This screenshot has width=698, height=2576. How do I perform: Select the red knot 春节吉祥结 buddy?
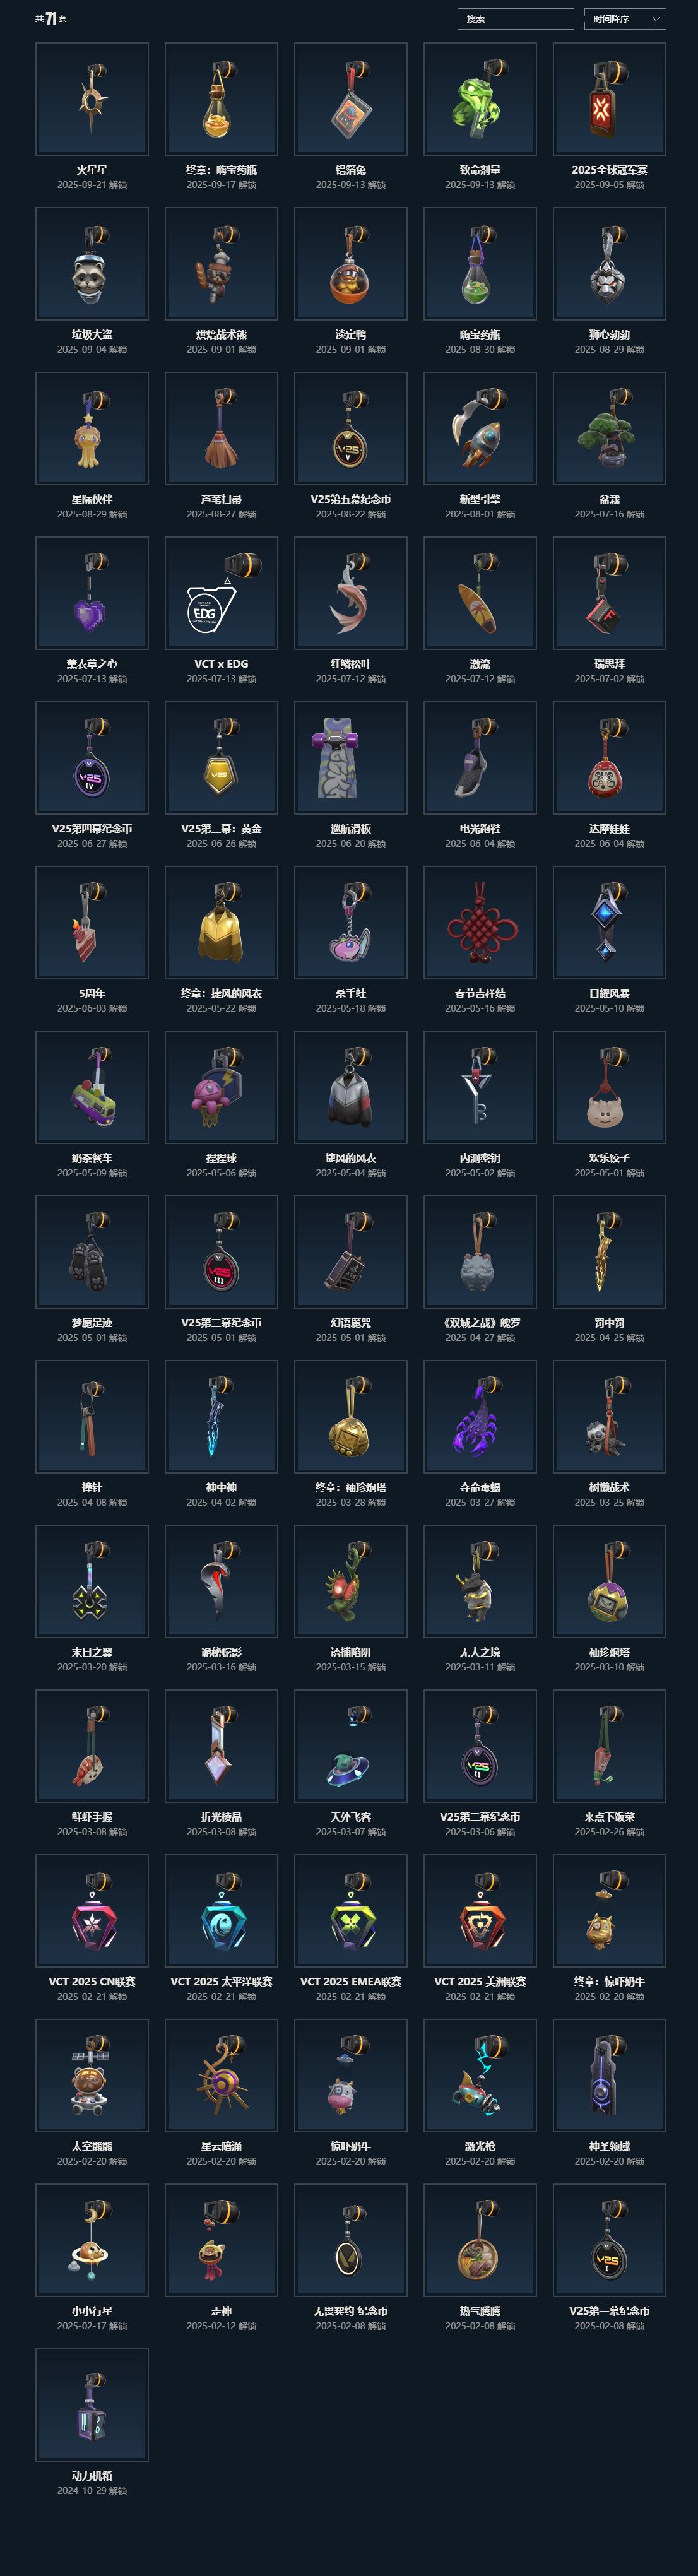point(480,922)
